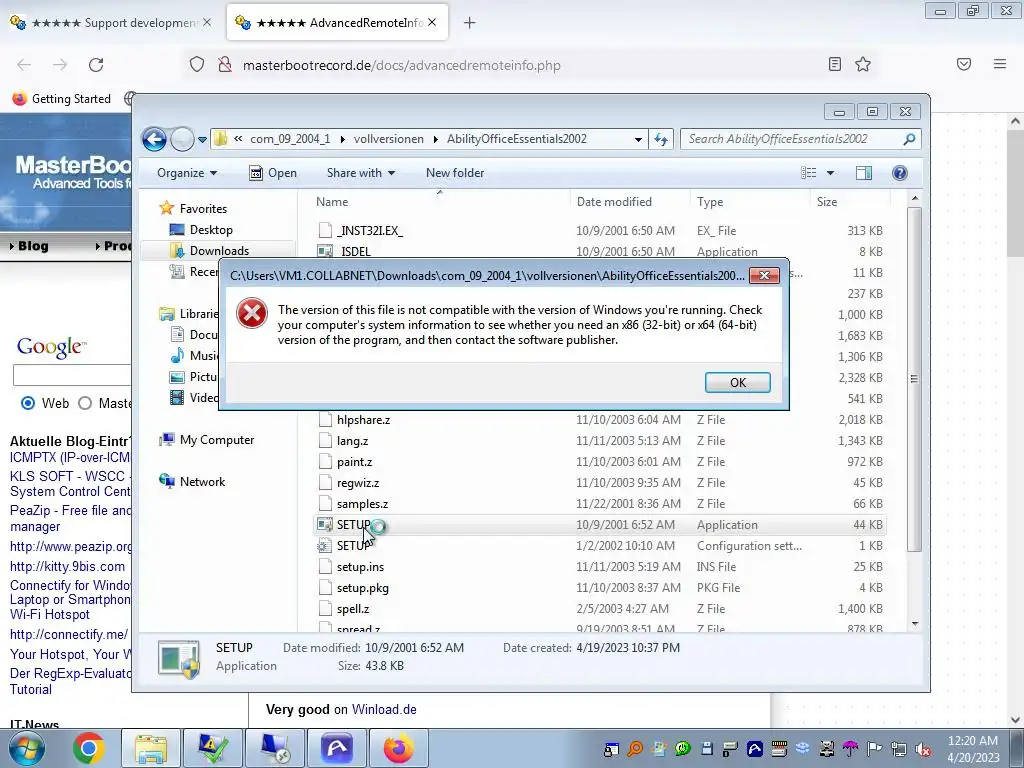Select the hlpshare.z file

(363, 420)
